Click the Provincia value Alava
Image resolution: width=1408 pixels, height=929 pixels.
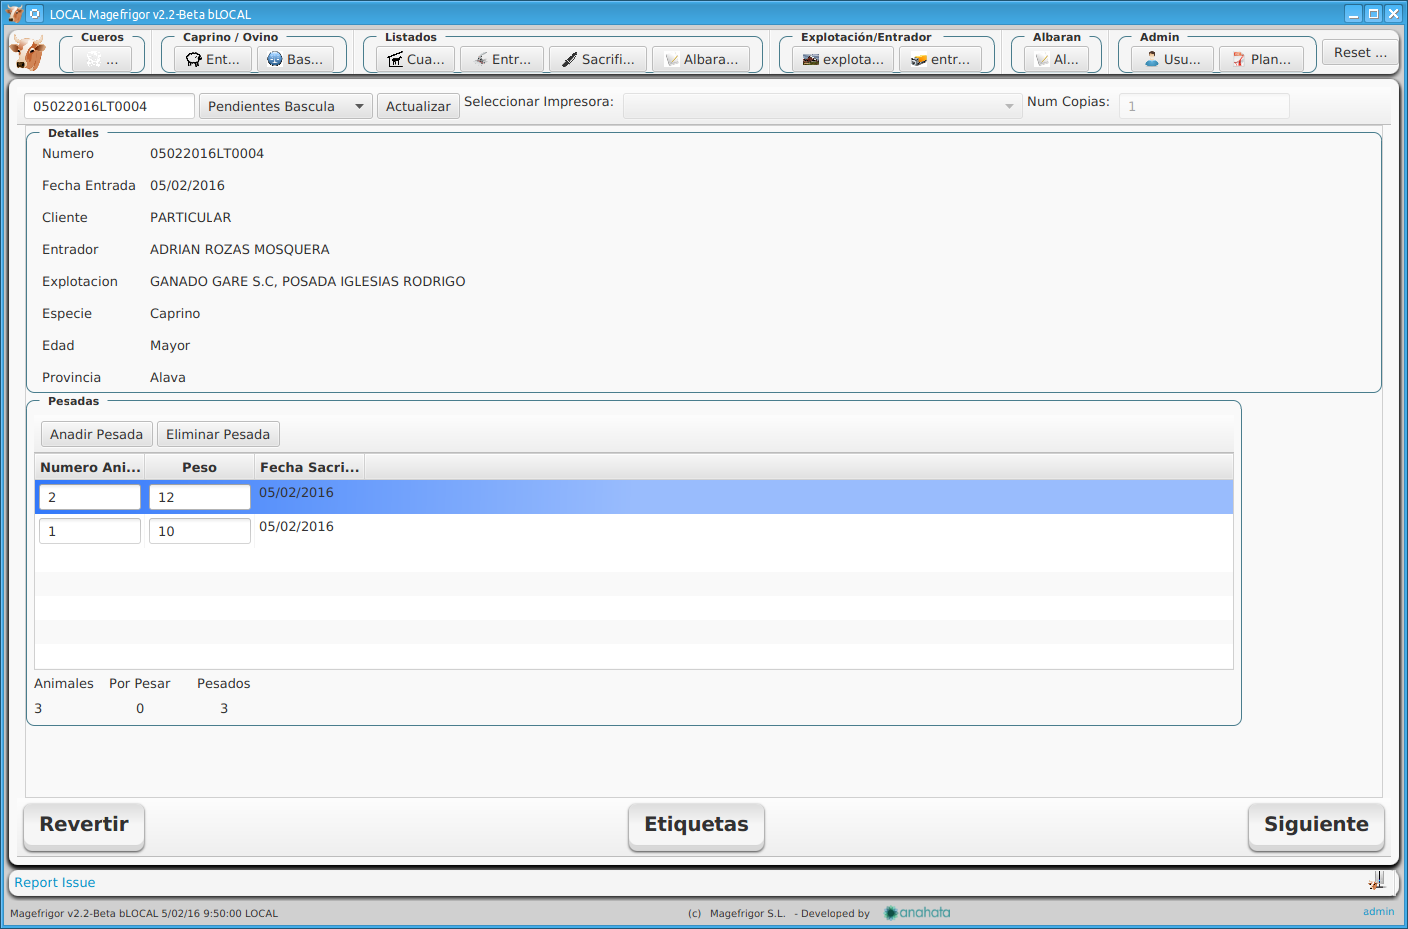pos(168,377)
